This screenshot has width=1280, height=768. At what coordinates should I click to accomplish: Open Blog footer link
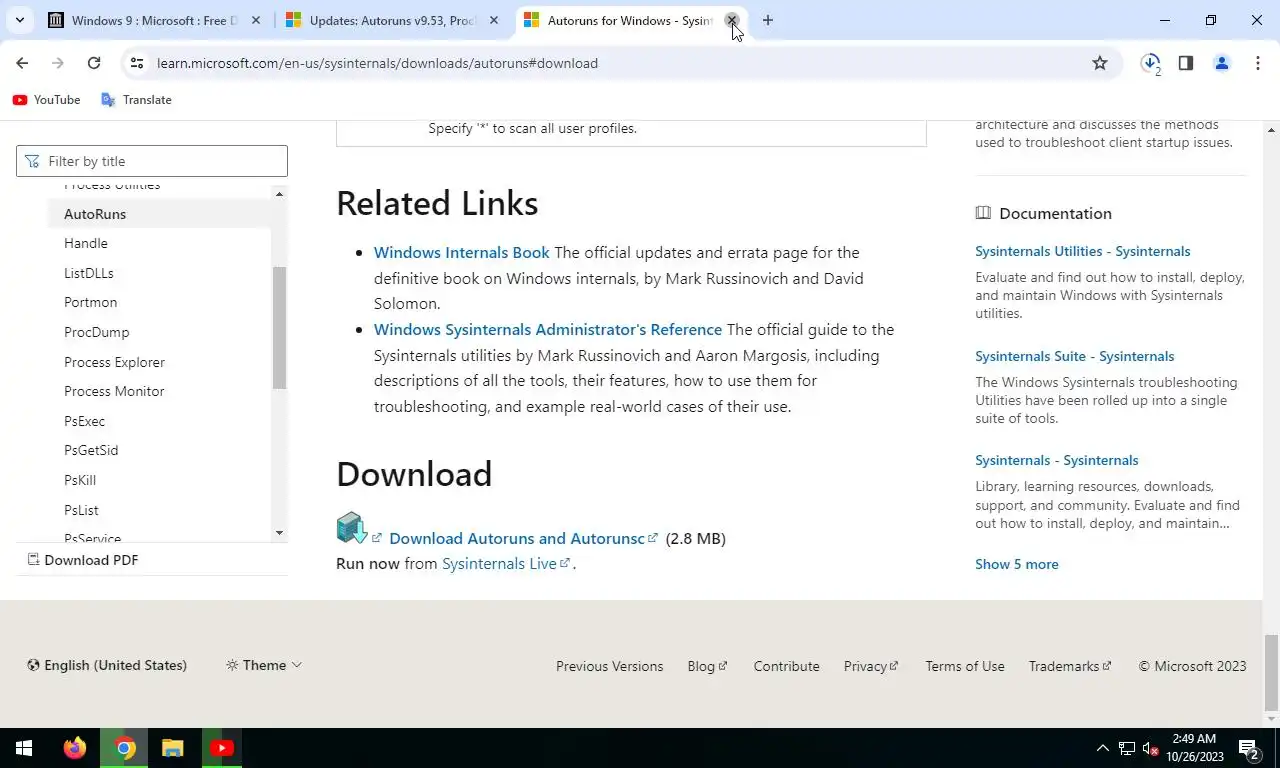707,666
